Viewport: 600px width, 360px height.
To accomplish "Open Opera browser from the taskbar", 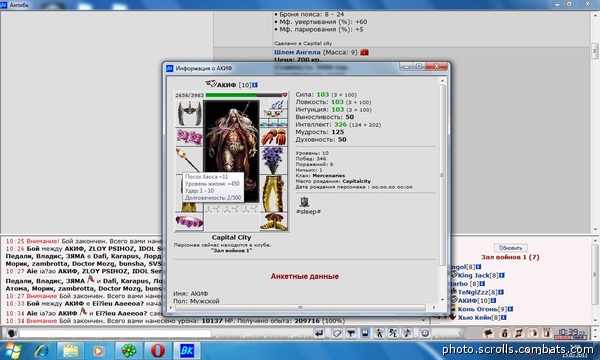I will (x=157, y=351).
